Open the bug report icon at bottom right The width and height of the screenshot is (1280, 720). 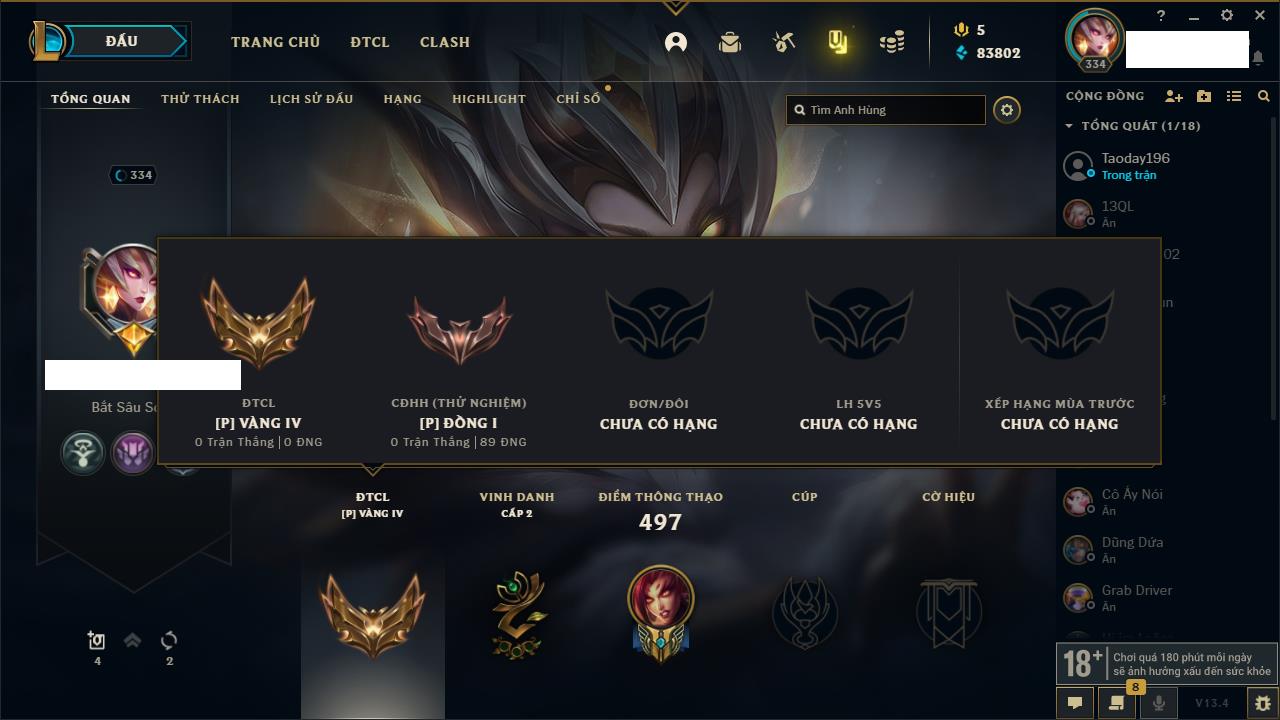1262,703
